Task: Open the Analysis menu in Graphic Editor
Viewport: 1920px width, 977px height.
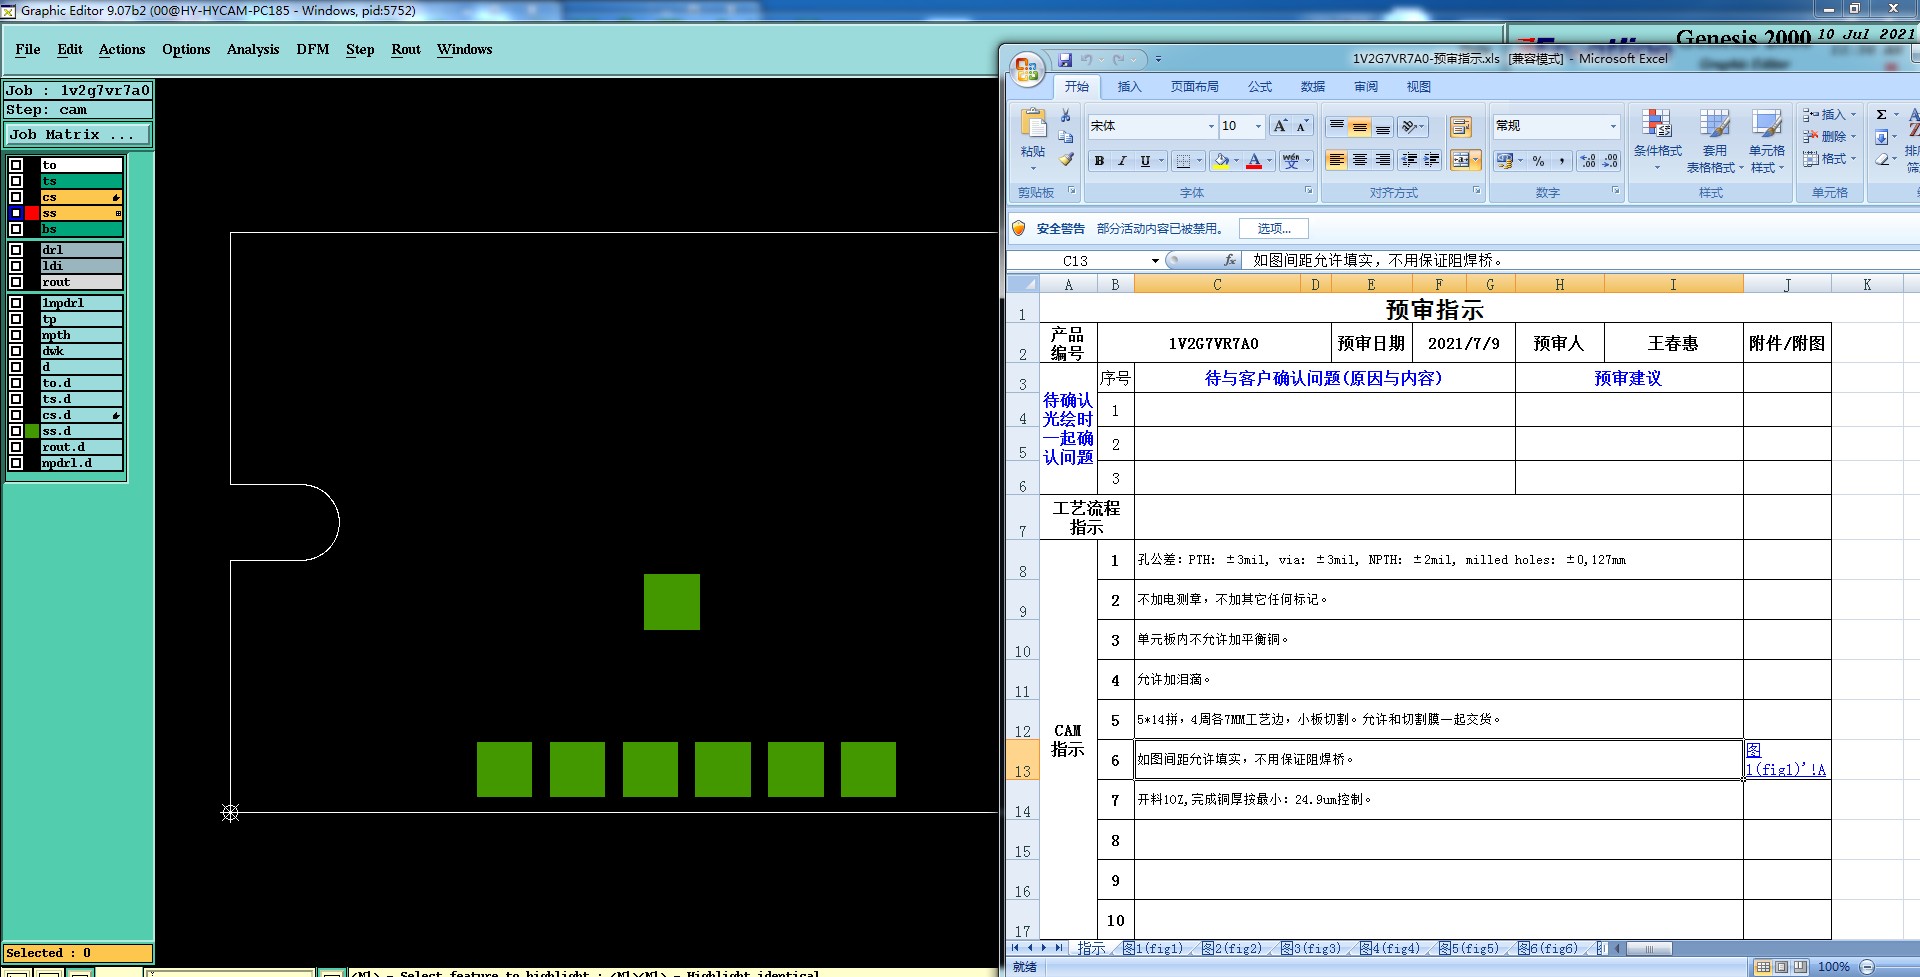Action: coord(253,49)
